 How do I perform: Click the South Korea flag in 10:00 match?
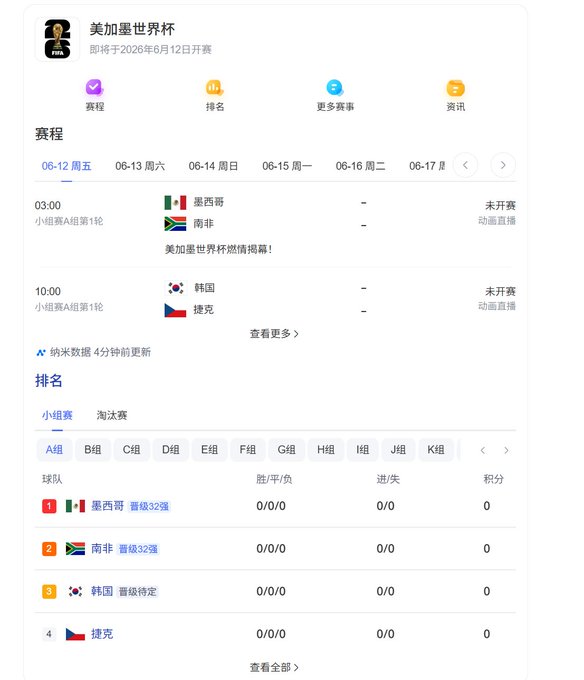(175, 288)
